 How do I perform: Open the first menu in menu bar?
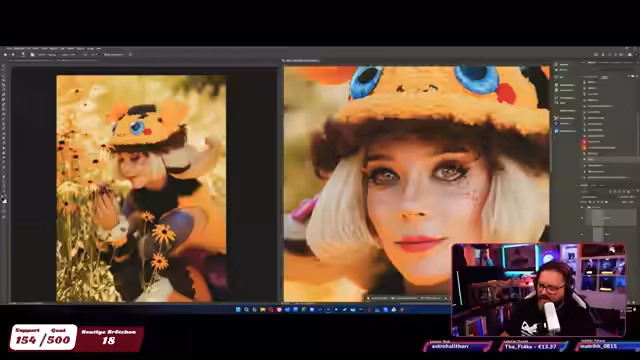coord(9,49)
